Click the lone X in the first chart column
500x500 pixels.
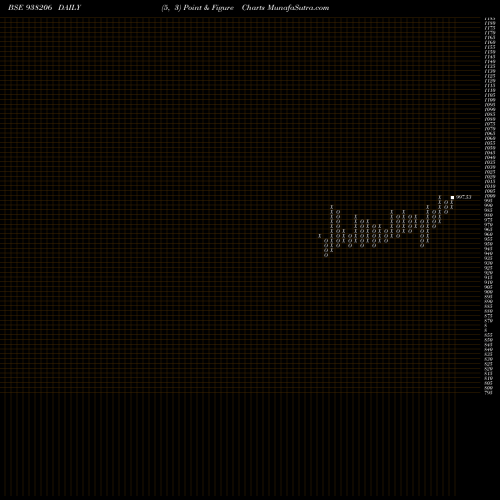pos(320,236)
